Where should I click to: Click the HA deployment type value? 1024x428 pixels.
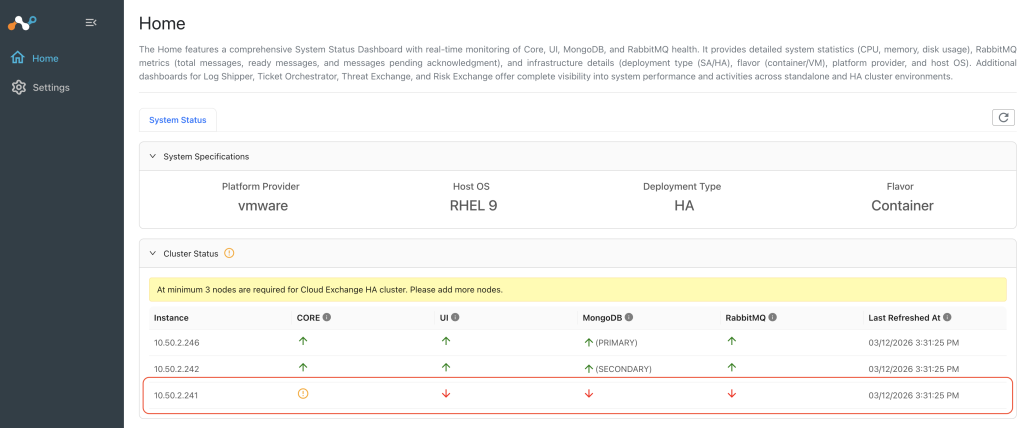pyautogui.click(x=684, y=206)
